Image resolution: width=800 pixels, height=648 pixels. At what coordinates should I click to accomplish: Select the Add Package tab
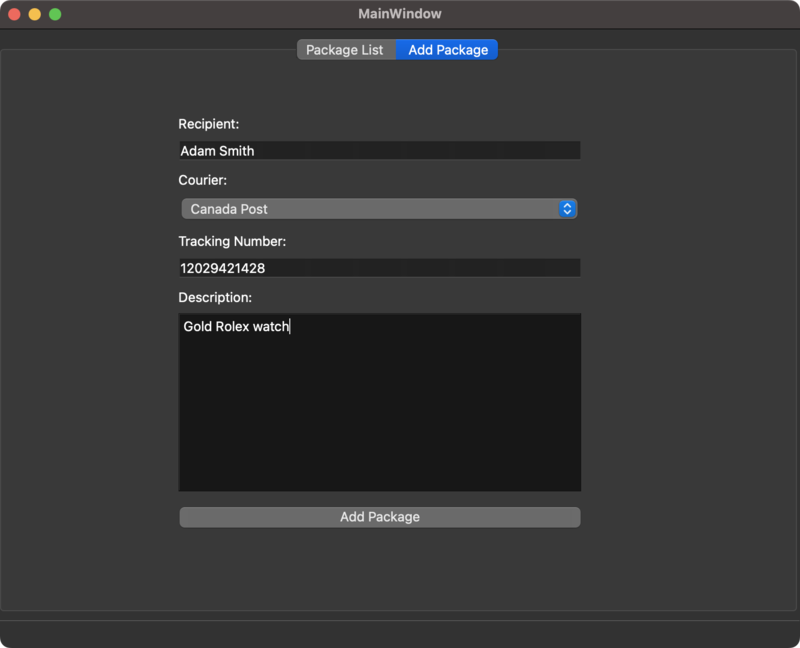click(448, 50)
